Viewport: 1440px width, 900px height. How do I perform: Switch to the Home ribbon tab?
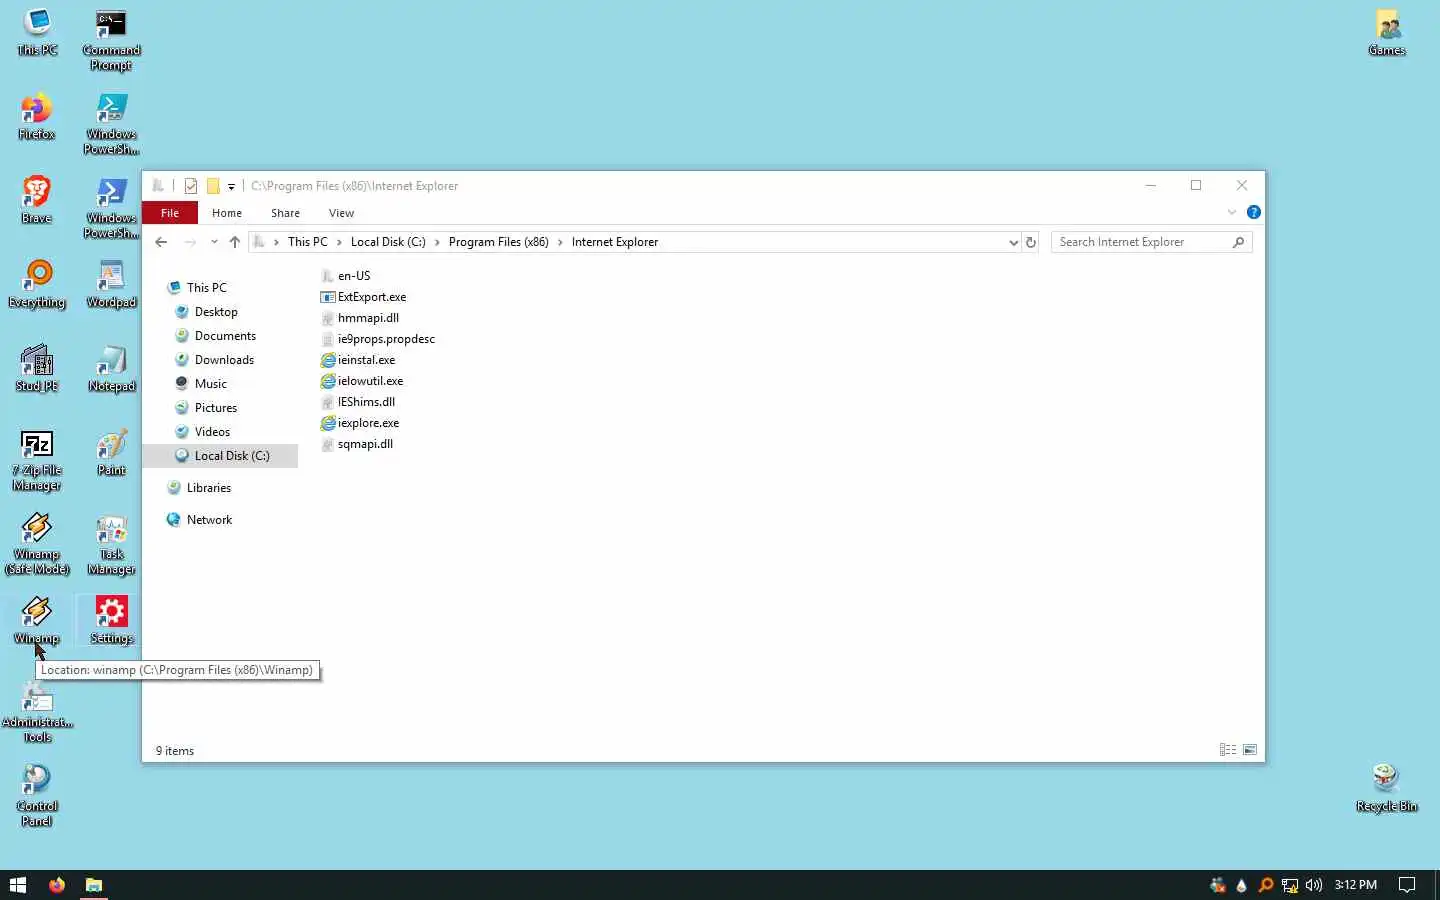tap(227, 213)
